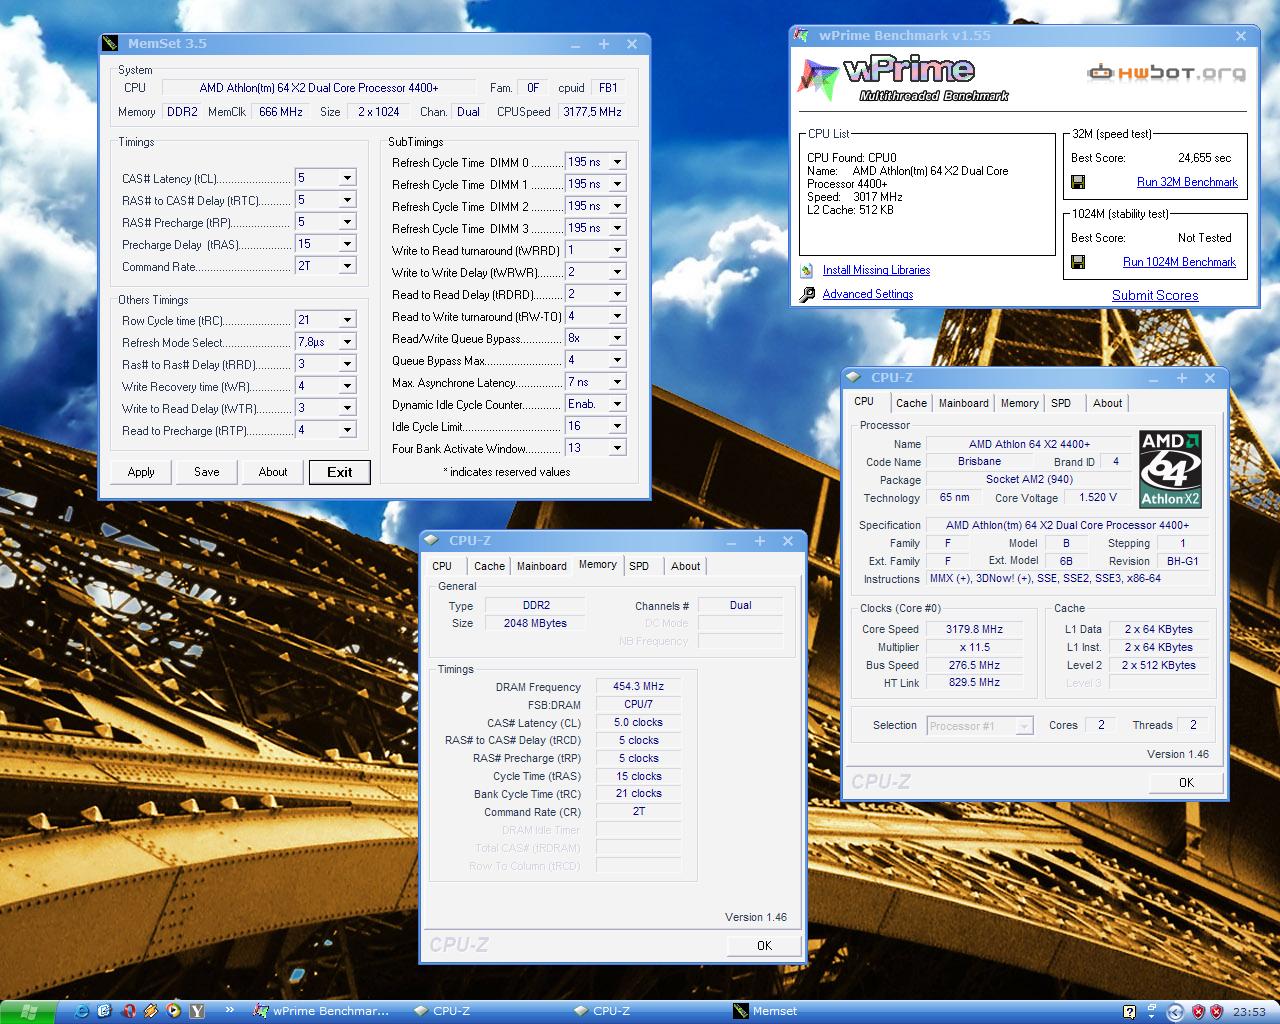Viewport: 1280px width, 1024px height.
Task: Open the Memory tab in the CPU-Z CPU window
Action: [1019, 403]
